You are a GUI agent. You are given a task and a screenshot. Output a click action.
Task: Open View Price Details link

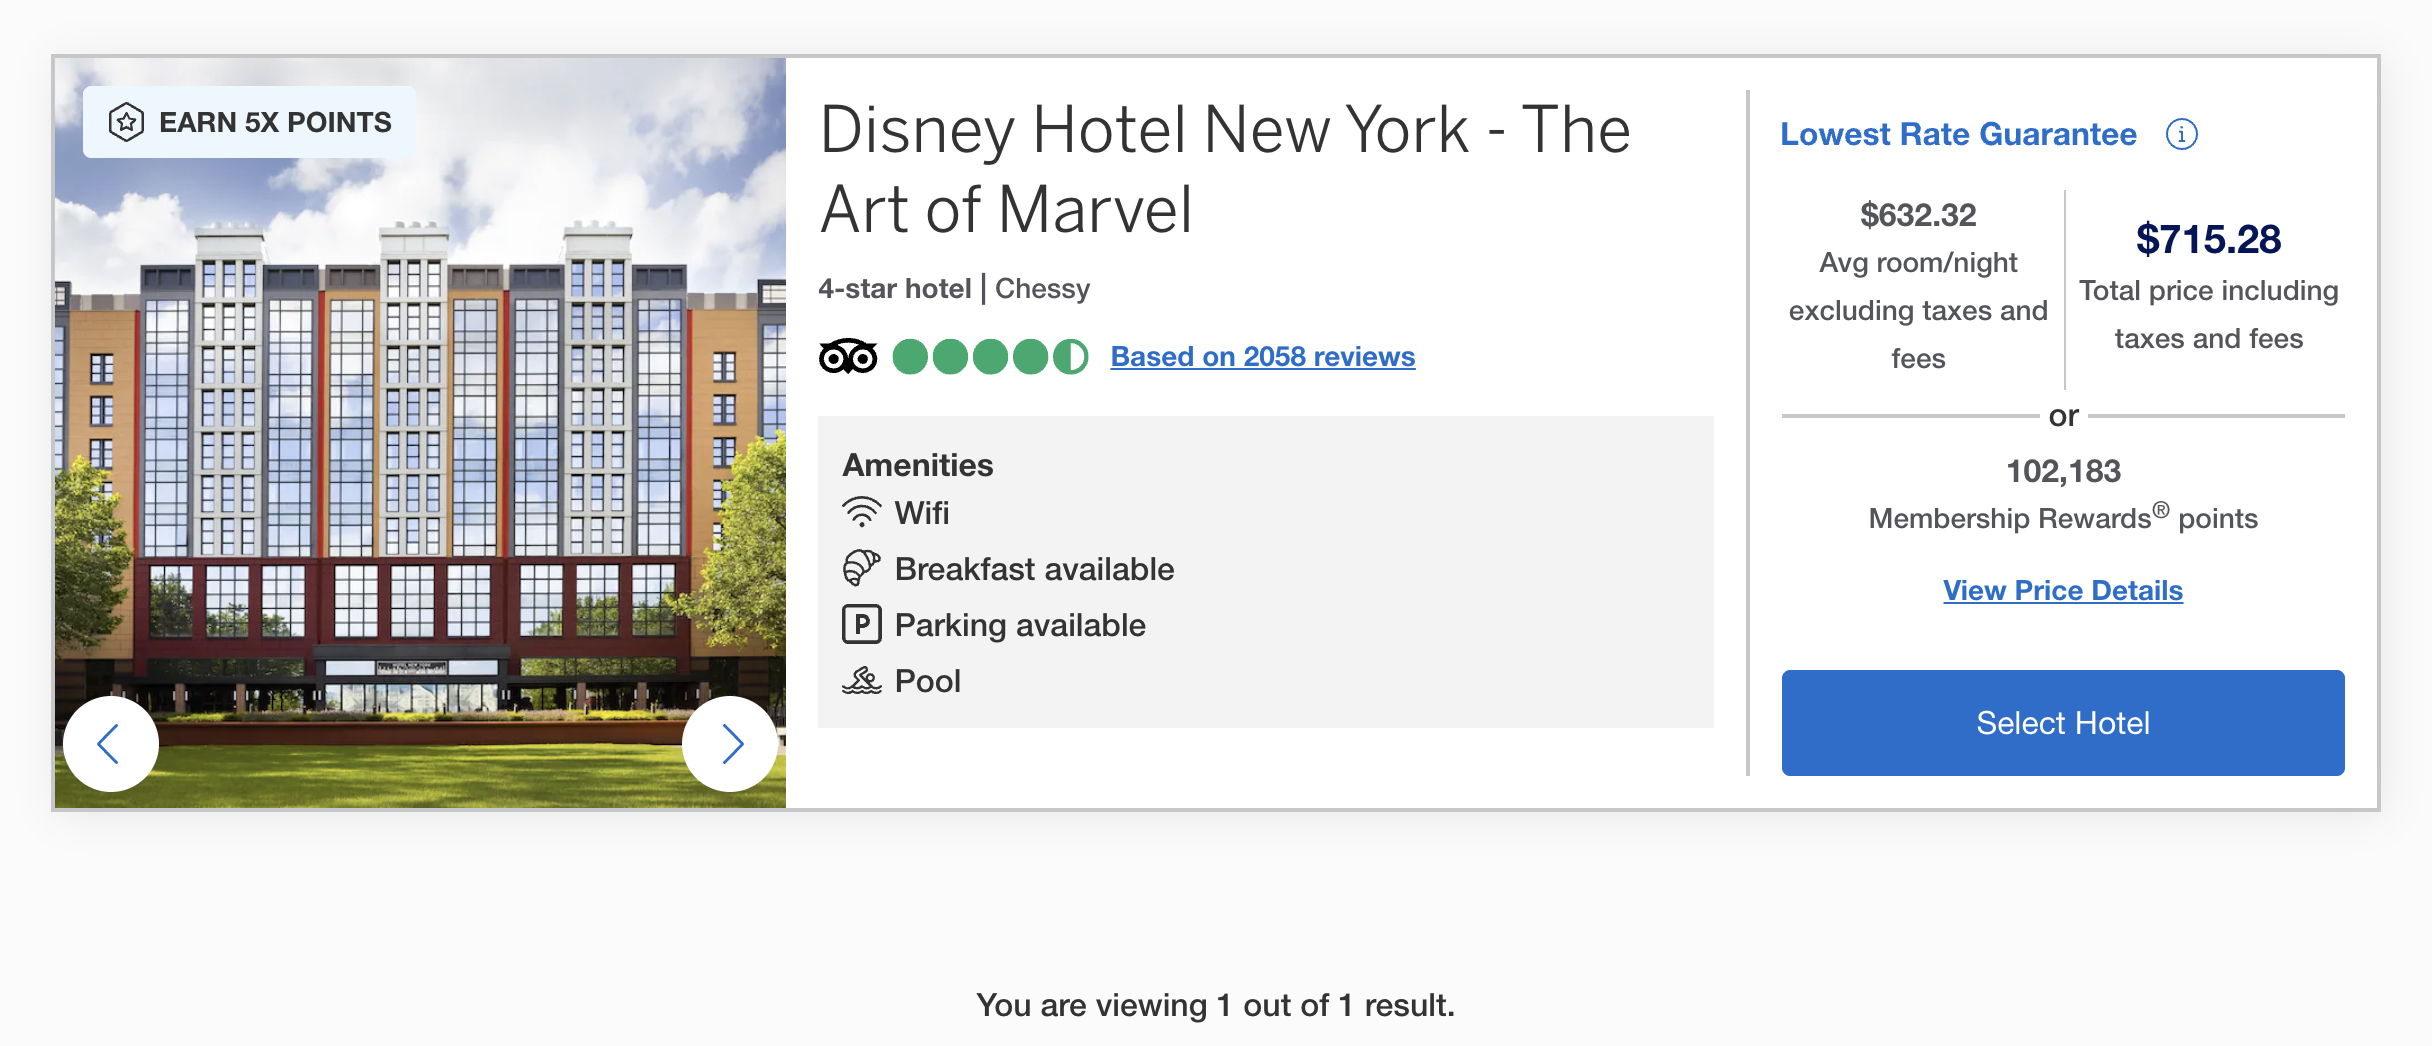(2062, 591)
